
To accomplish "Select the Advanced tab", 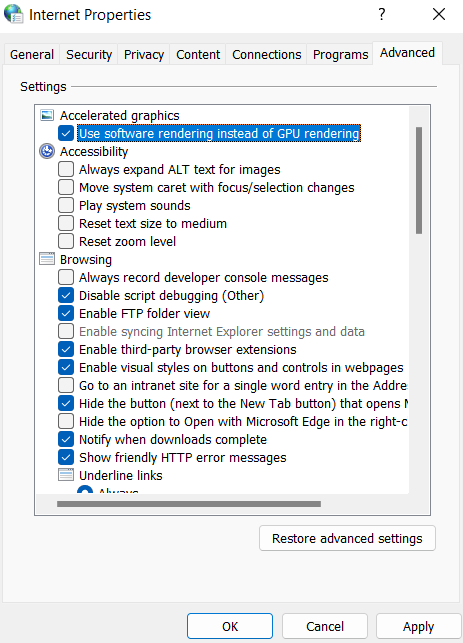I will 407,53.
